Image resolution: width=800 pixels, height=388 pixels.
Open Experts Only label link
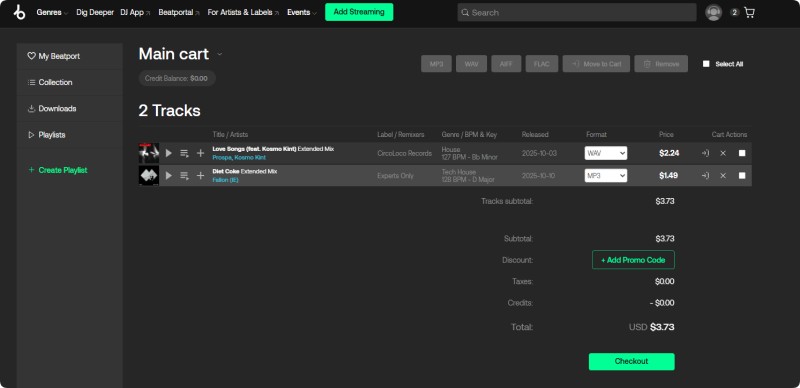coord(395,176)
